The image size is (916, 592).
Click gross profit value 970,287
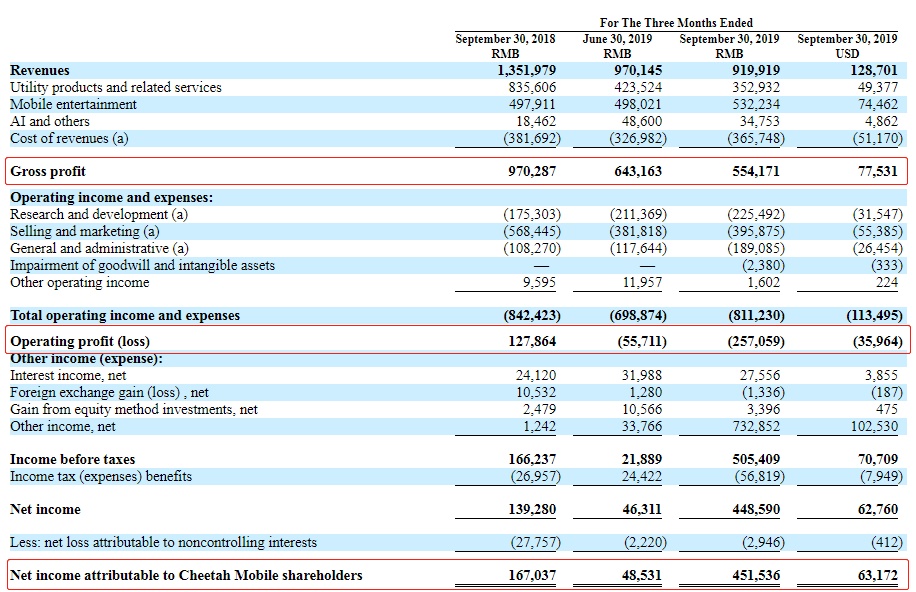[x=532, y=172]
